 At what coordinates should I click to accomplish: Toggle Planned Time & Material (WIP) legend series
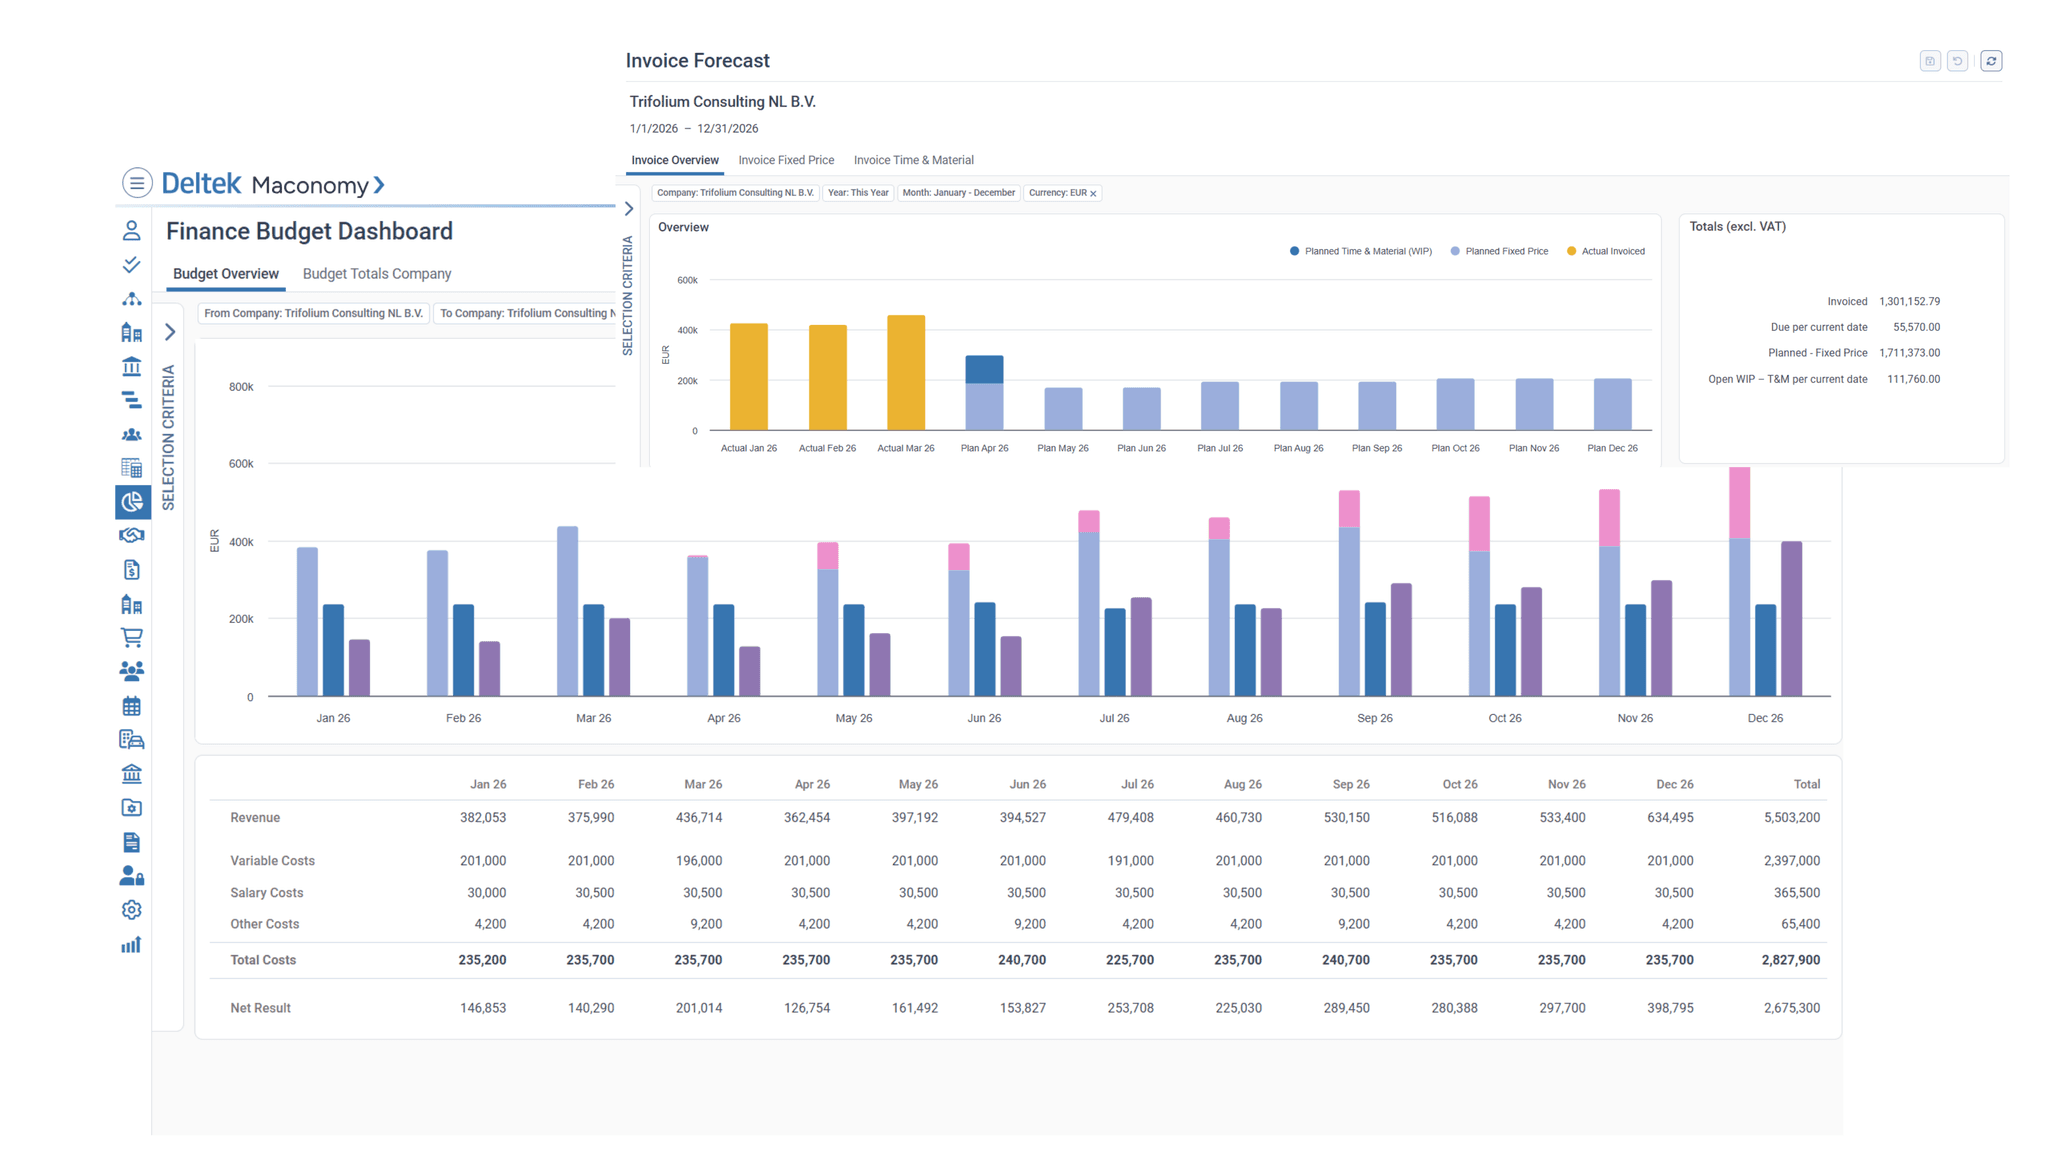point(1360,251)
